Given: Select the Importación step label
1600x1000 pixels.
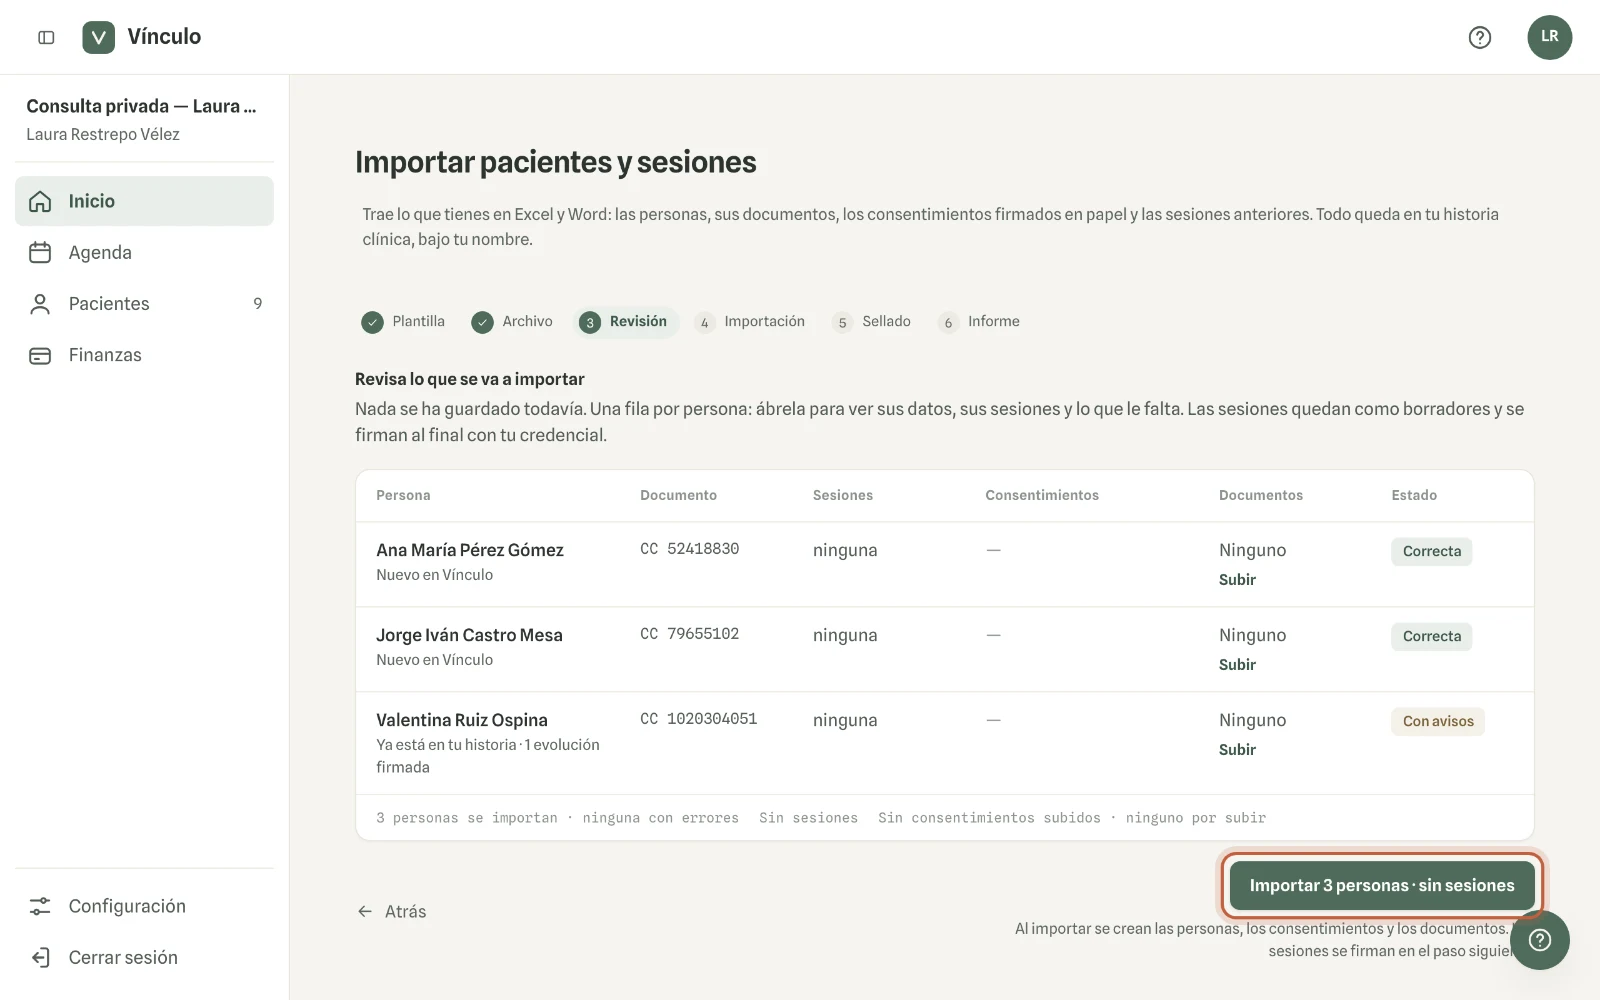Looking at the screenshot, I should pyautogui.click(x=764, y=321).
